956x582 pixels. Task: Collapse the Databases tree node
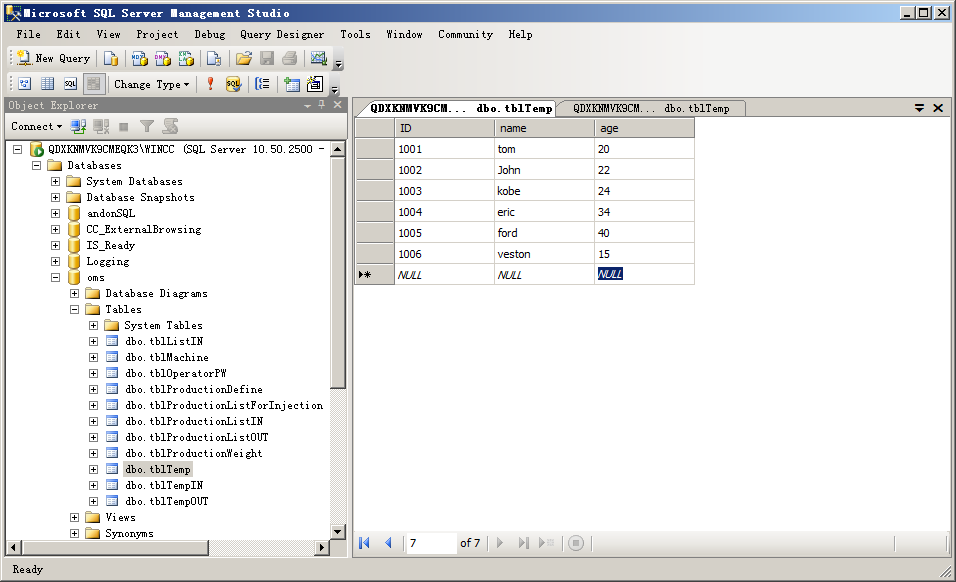tap(37, 166)
